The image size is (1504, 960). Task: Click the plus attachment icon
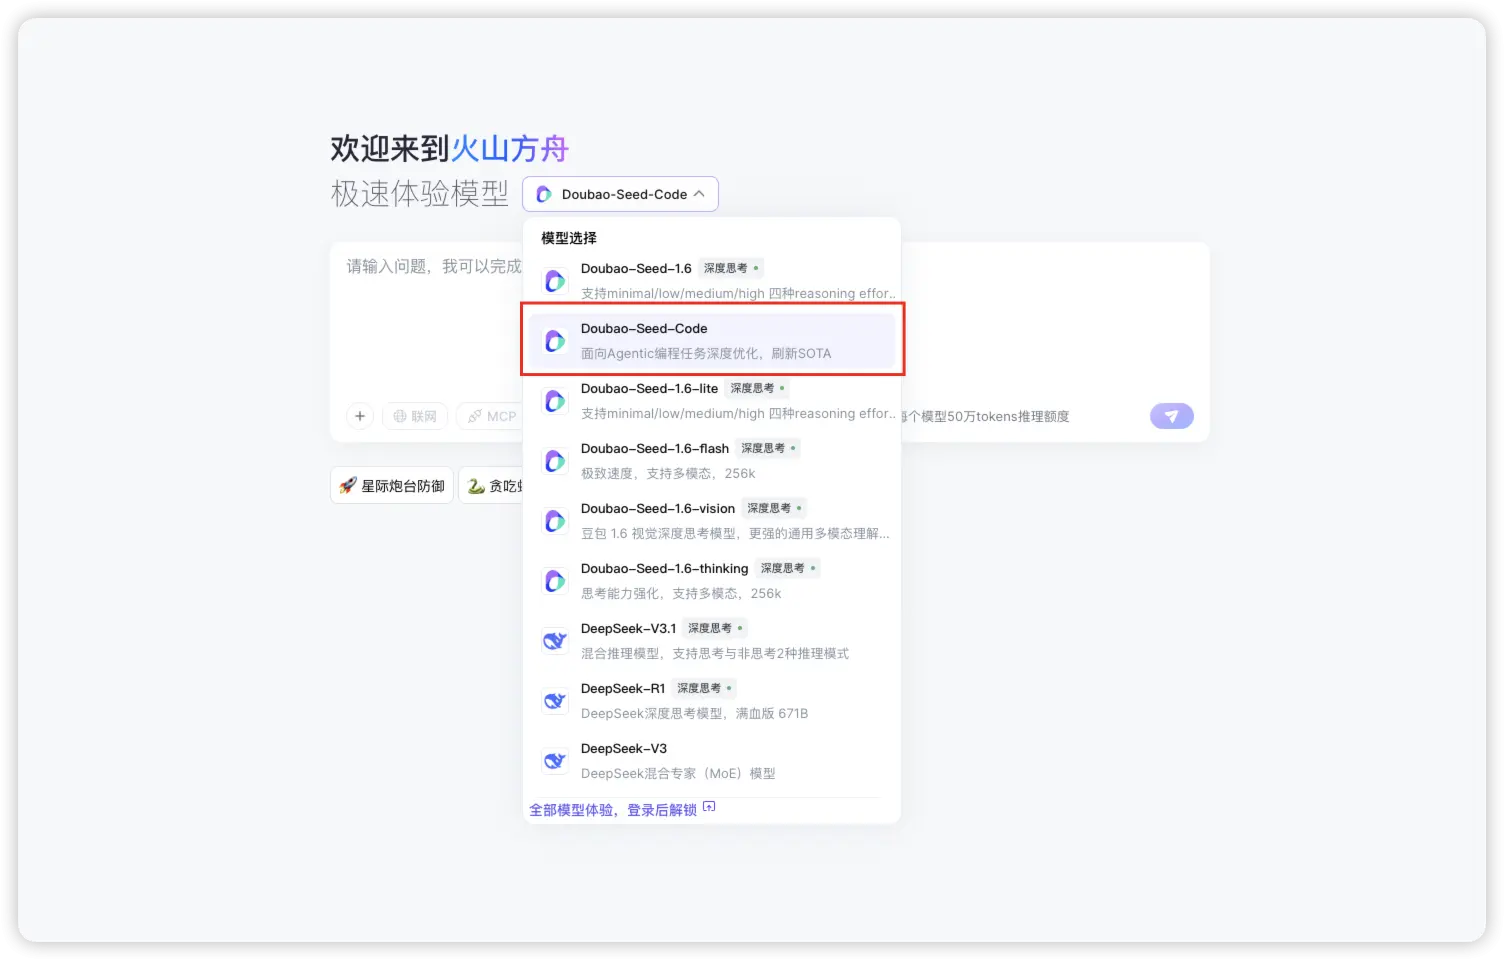coord(360,416)
